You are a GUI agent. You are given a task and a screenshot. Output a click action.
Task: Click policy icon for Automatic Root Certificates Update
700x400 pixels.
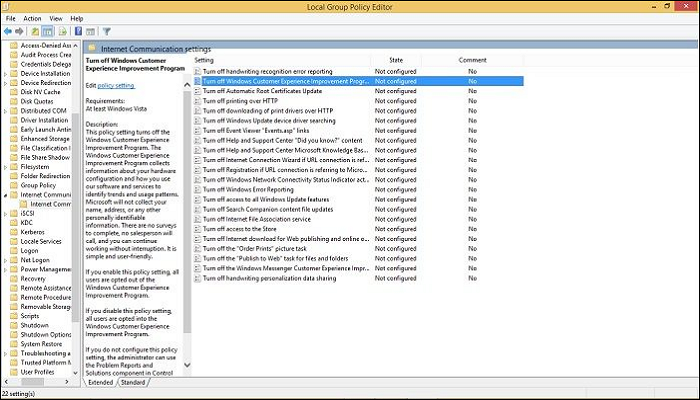[x=198, y=91]
